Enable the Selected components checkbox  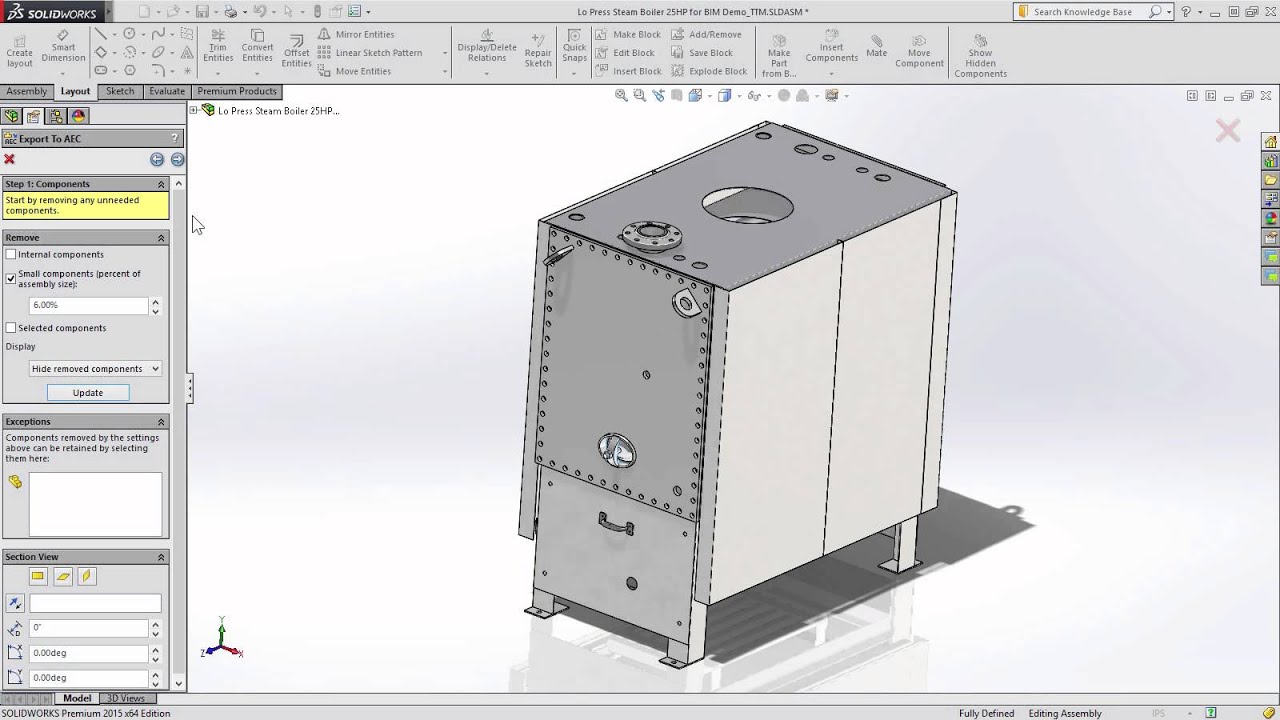click(11, 328)
